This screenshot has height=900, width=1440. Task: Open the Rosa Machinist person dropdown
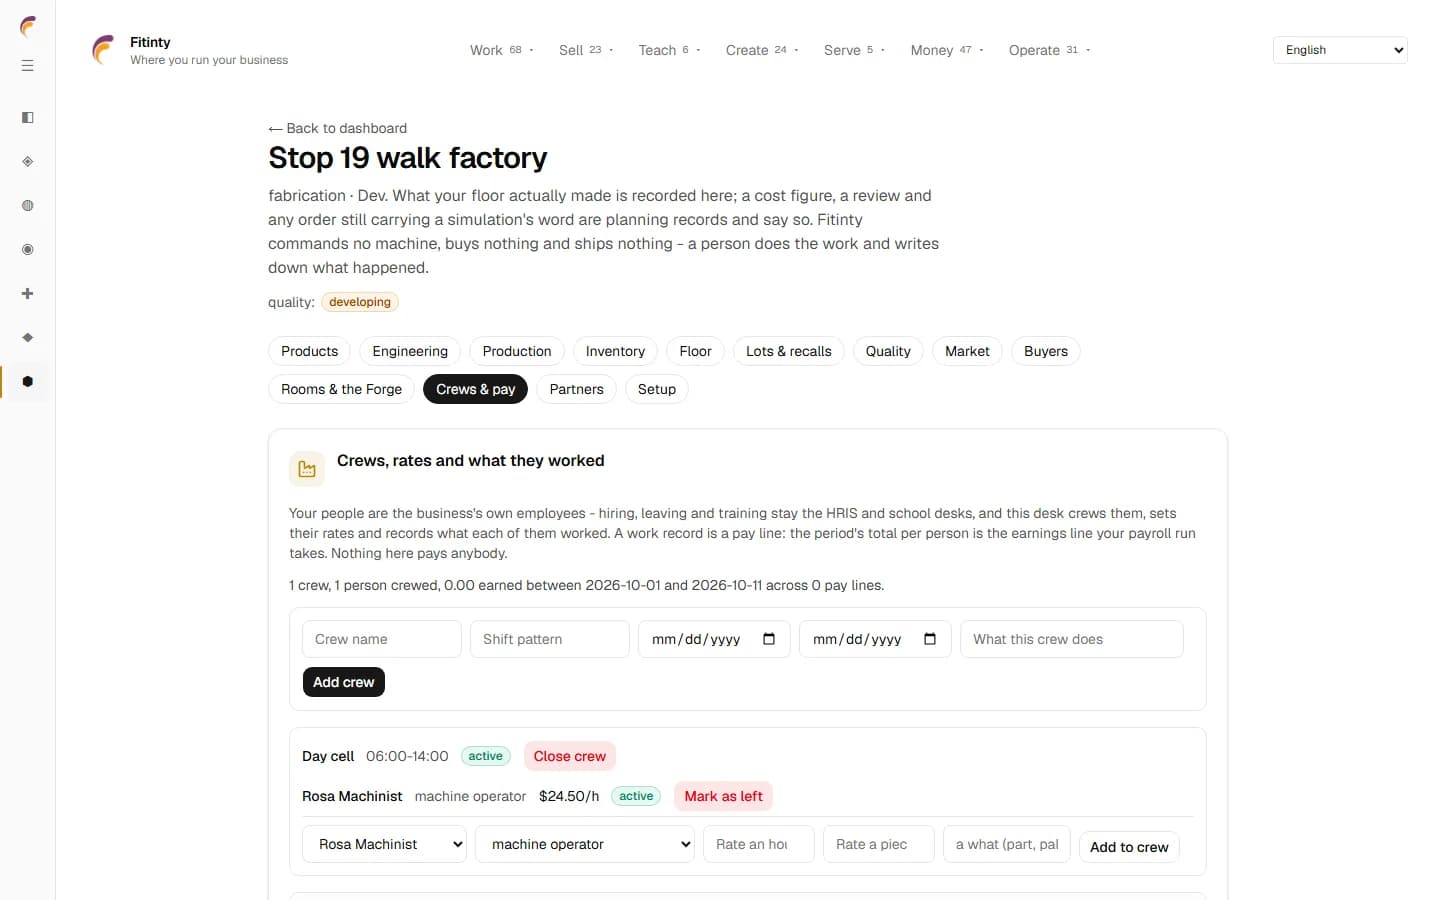tap(384, 844)
